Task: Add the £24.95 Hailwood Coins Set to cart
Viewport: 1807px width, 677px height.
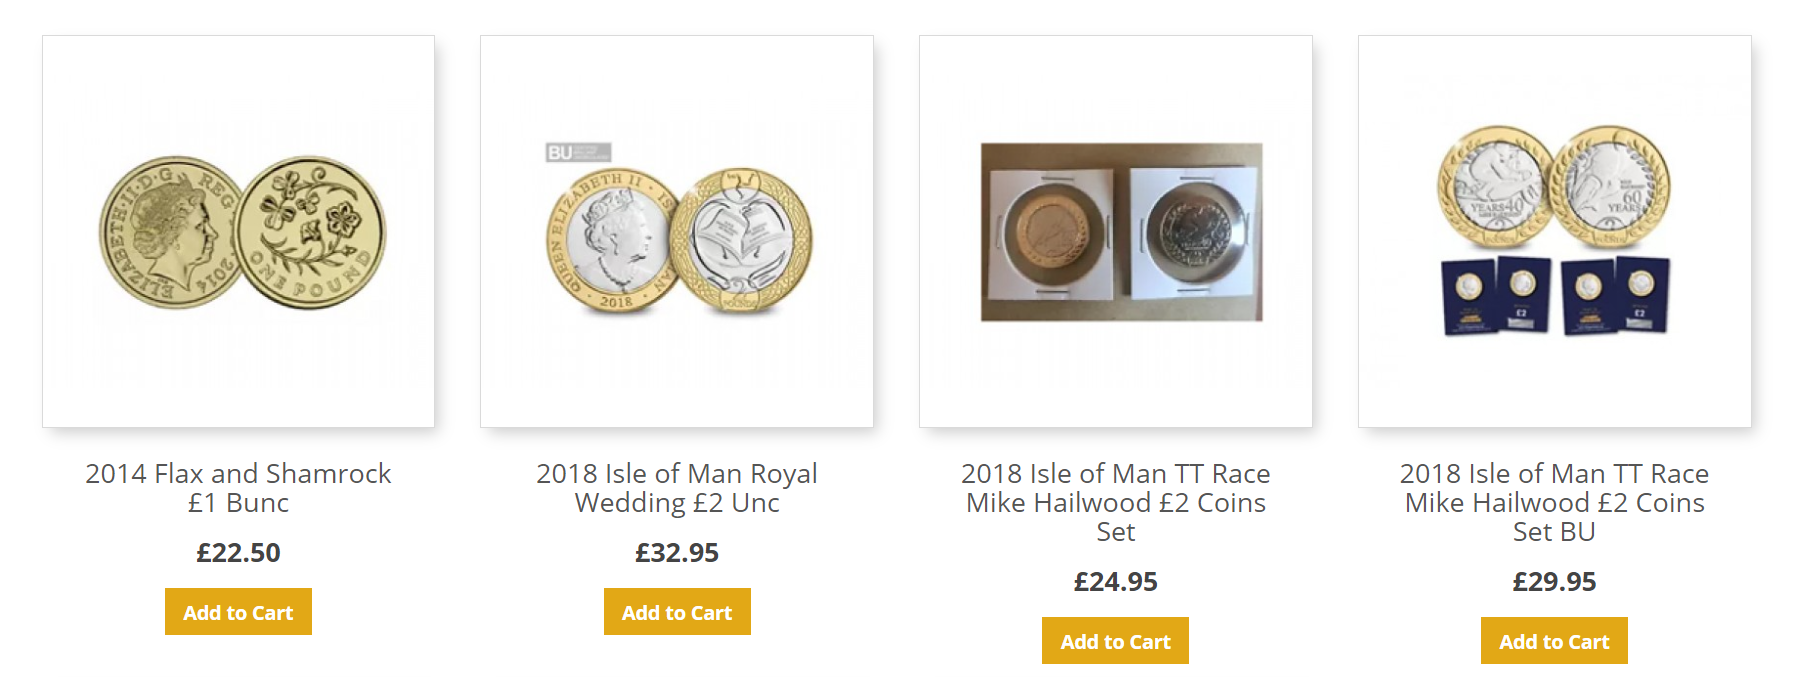Action: click(1115, 641)
